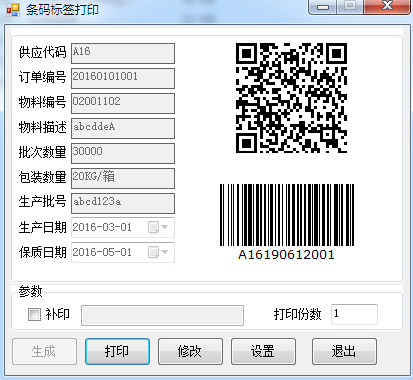Click date value 2016-03-01
Image resolution: width=413 pixels, height=380 pixels.
(102, 227)
